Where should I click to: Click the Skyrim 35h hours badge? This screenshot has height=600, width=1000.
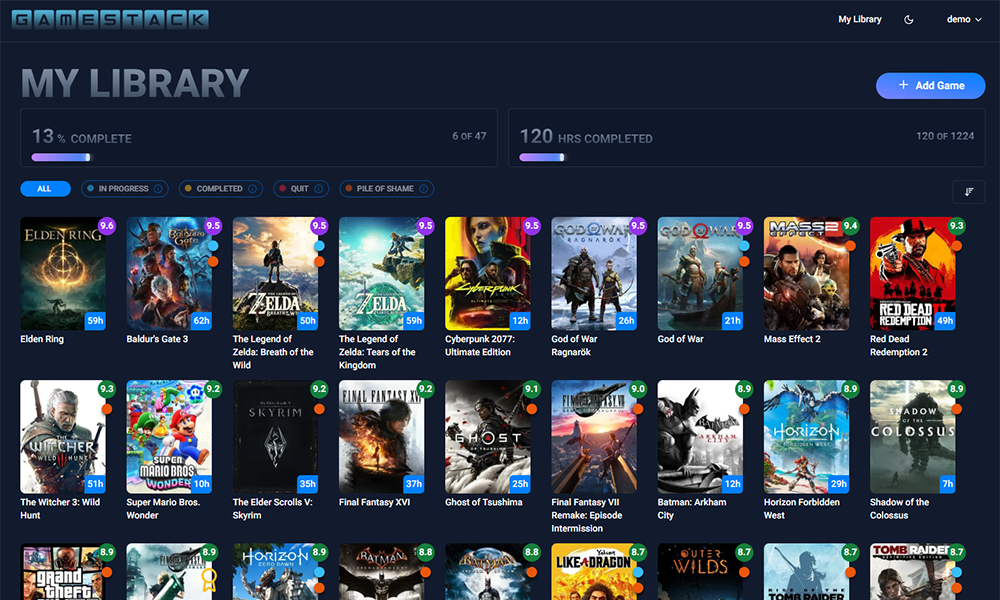(x=307, y=484)
